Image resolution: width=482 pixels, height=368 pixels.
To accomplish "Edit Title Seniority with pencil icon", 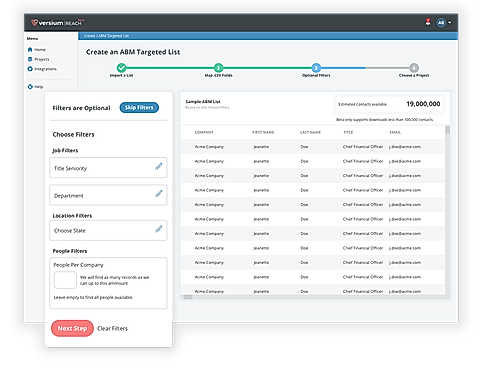I will click(x=159, y=166).
